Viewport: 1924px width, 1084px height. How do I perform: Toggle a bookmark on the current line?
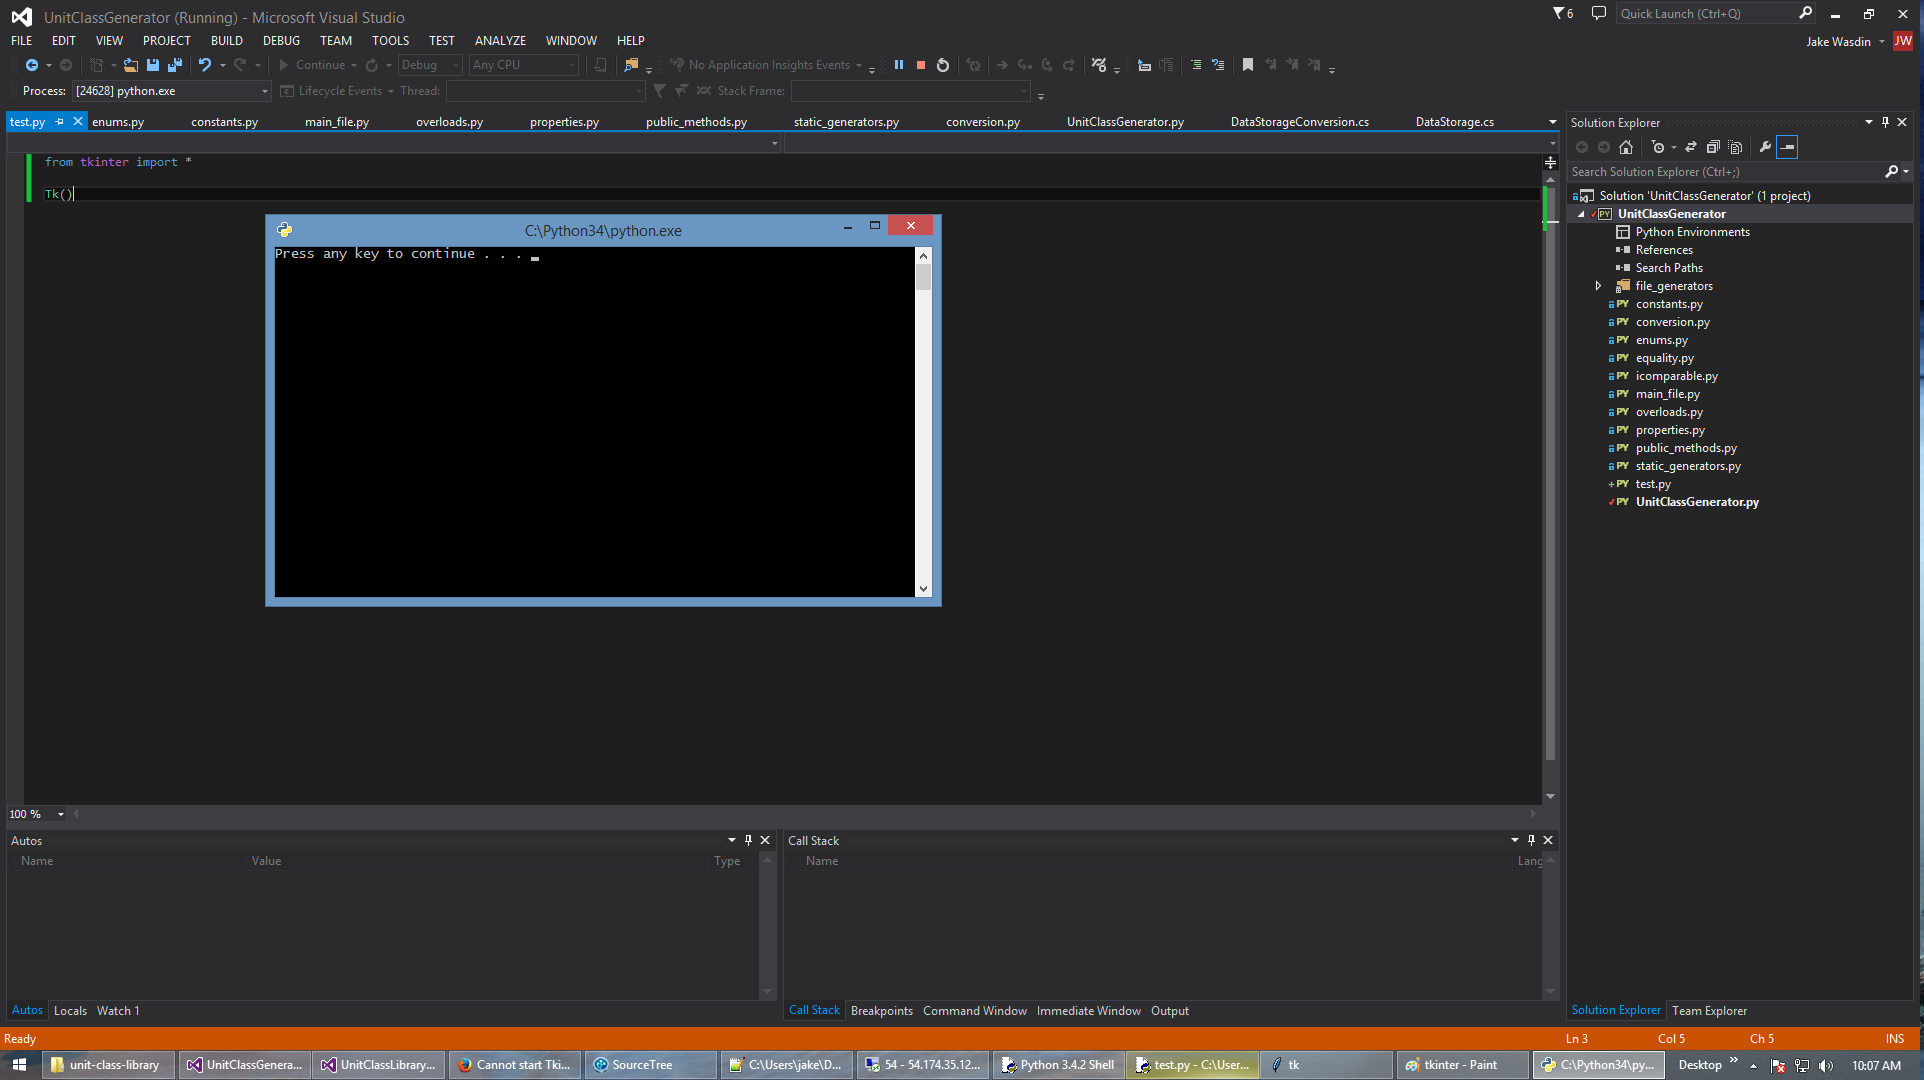[x=1247, y=64]
